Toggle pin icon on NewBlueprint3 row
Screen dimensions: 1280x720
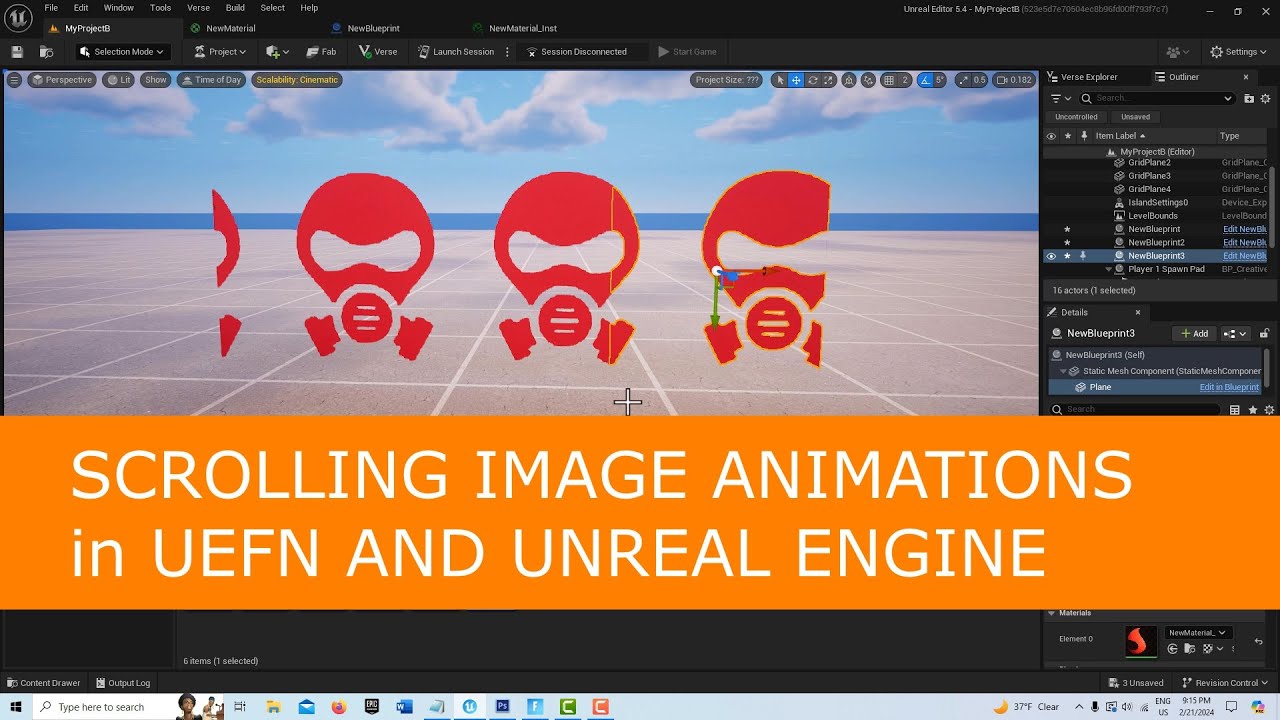pyautogui.click(x=1083, y=256)
